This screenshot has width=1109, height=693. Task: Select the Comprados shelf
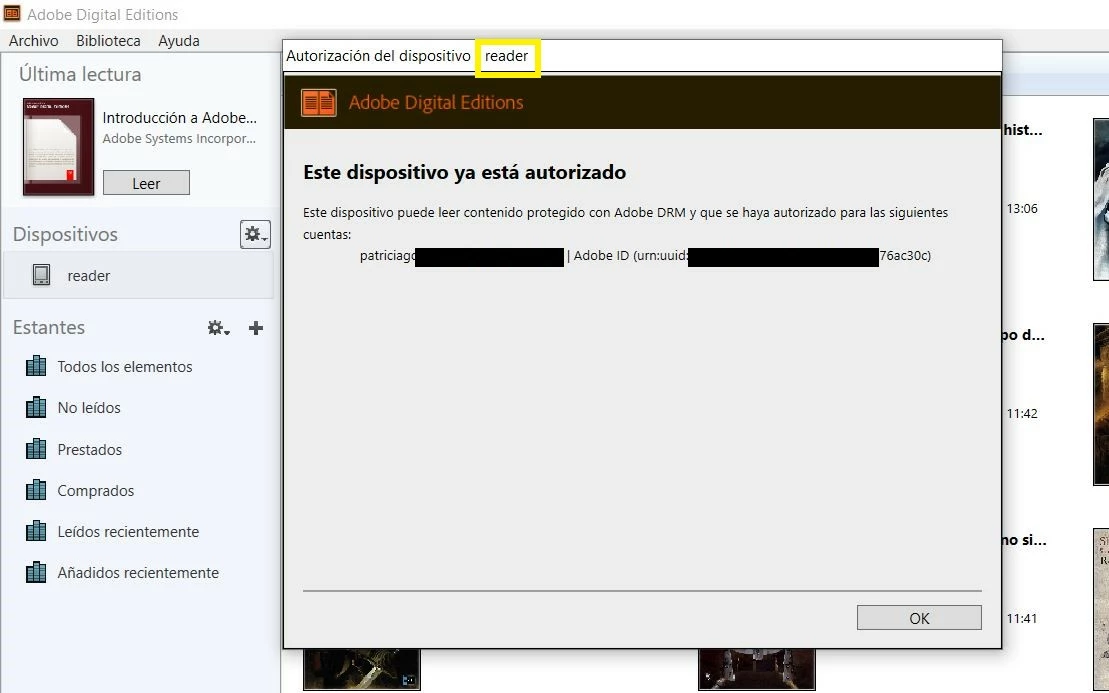(95, 490)
